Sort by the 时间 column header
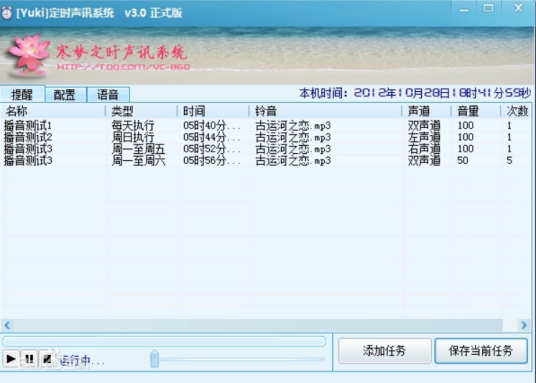Image resolution: width=536 pixels, height=383 pixels. click(213, 111)
